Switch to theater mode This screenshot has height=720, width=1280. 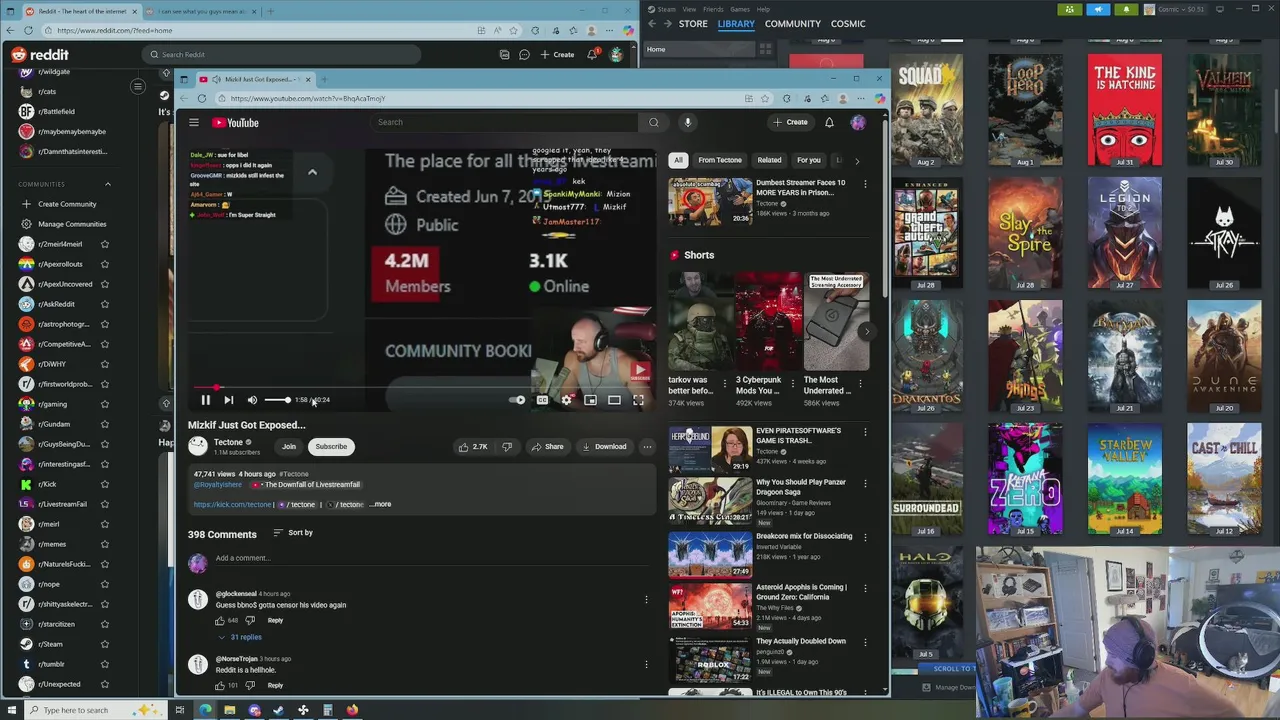pyautogui.click(x=614, y=400)
